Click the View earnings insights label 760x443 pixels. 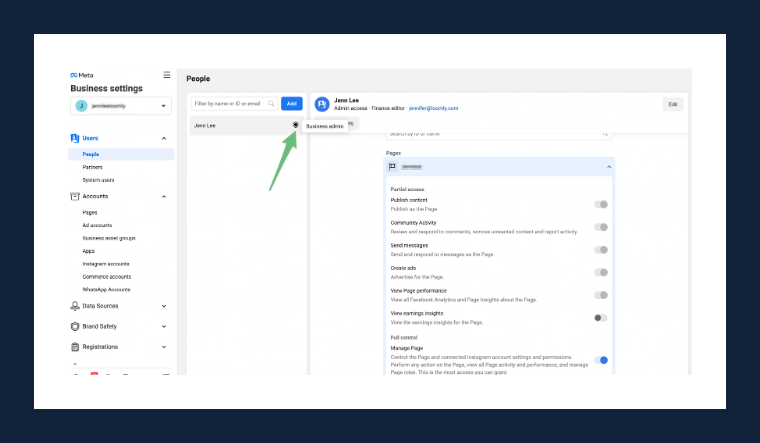(x=417, y=314)
